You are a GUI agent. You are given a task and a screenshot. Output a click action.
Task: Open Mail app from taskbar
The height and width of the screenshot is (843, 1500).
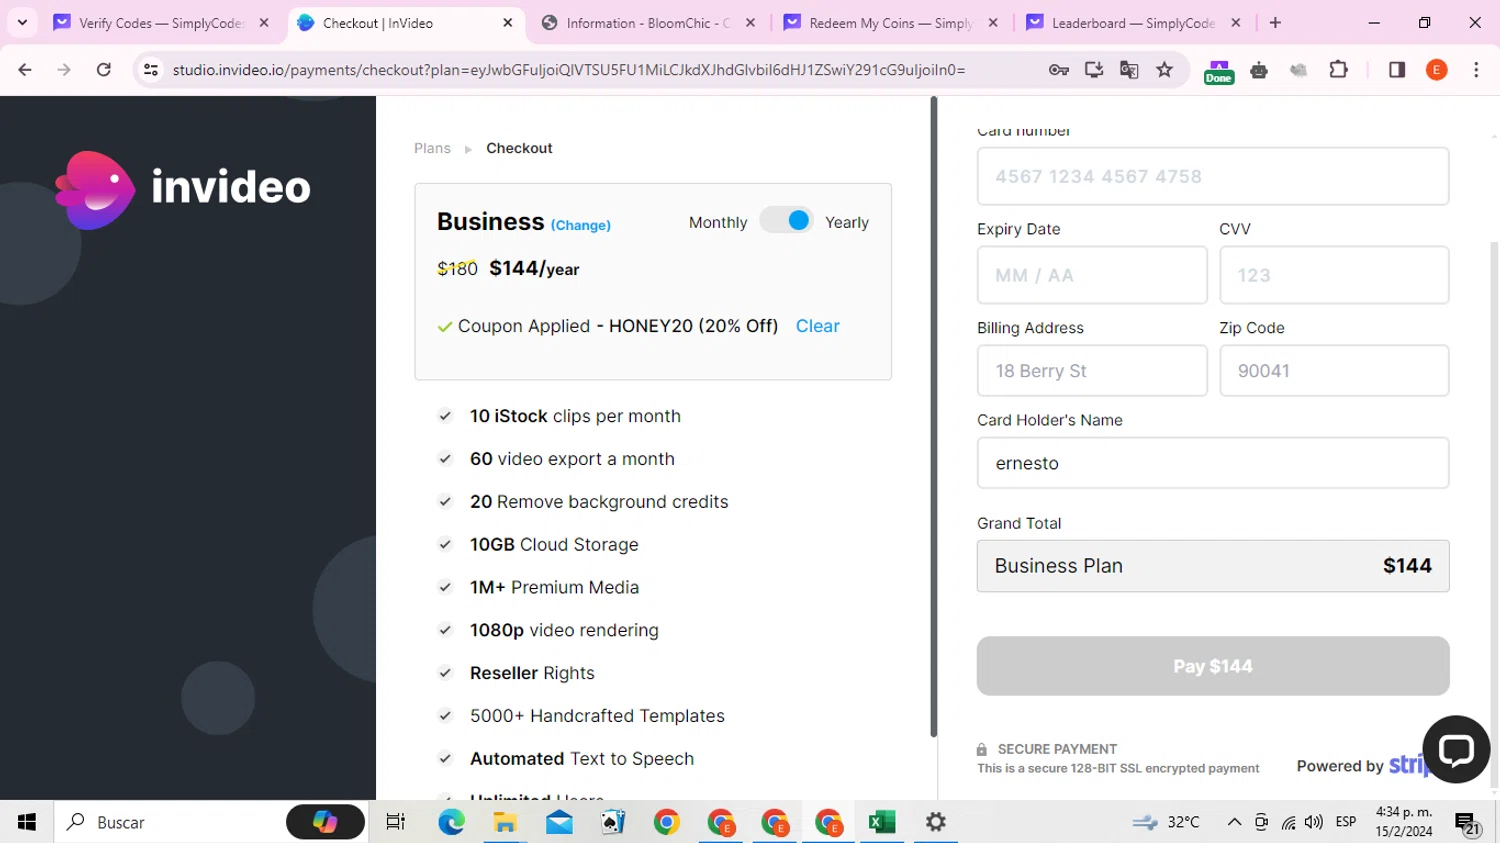pyautogui.click(x=559, y=822)
